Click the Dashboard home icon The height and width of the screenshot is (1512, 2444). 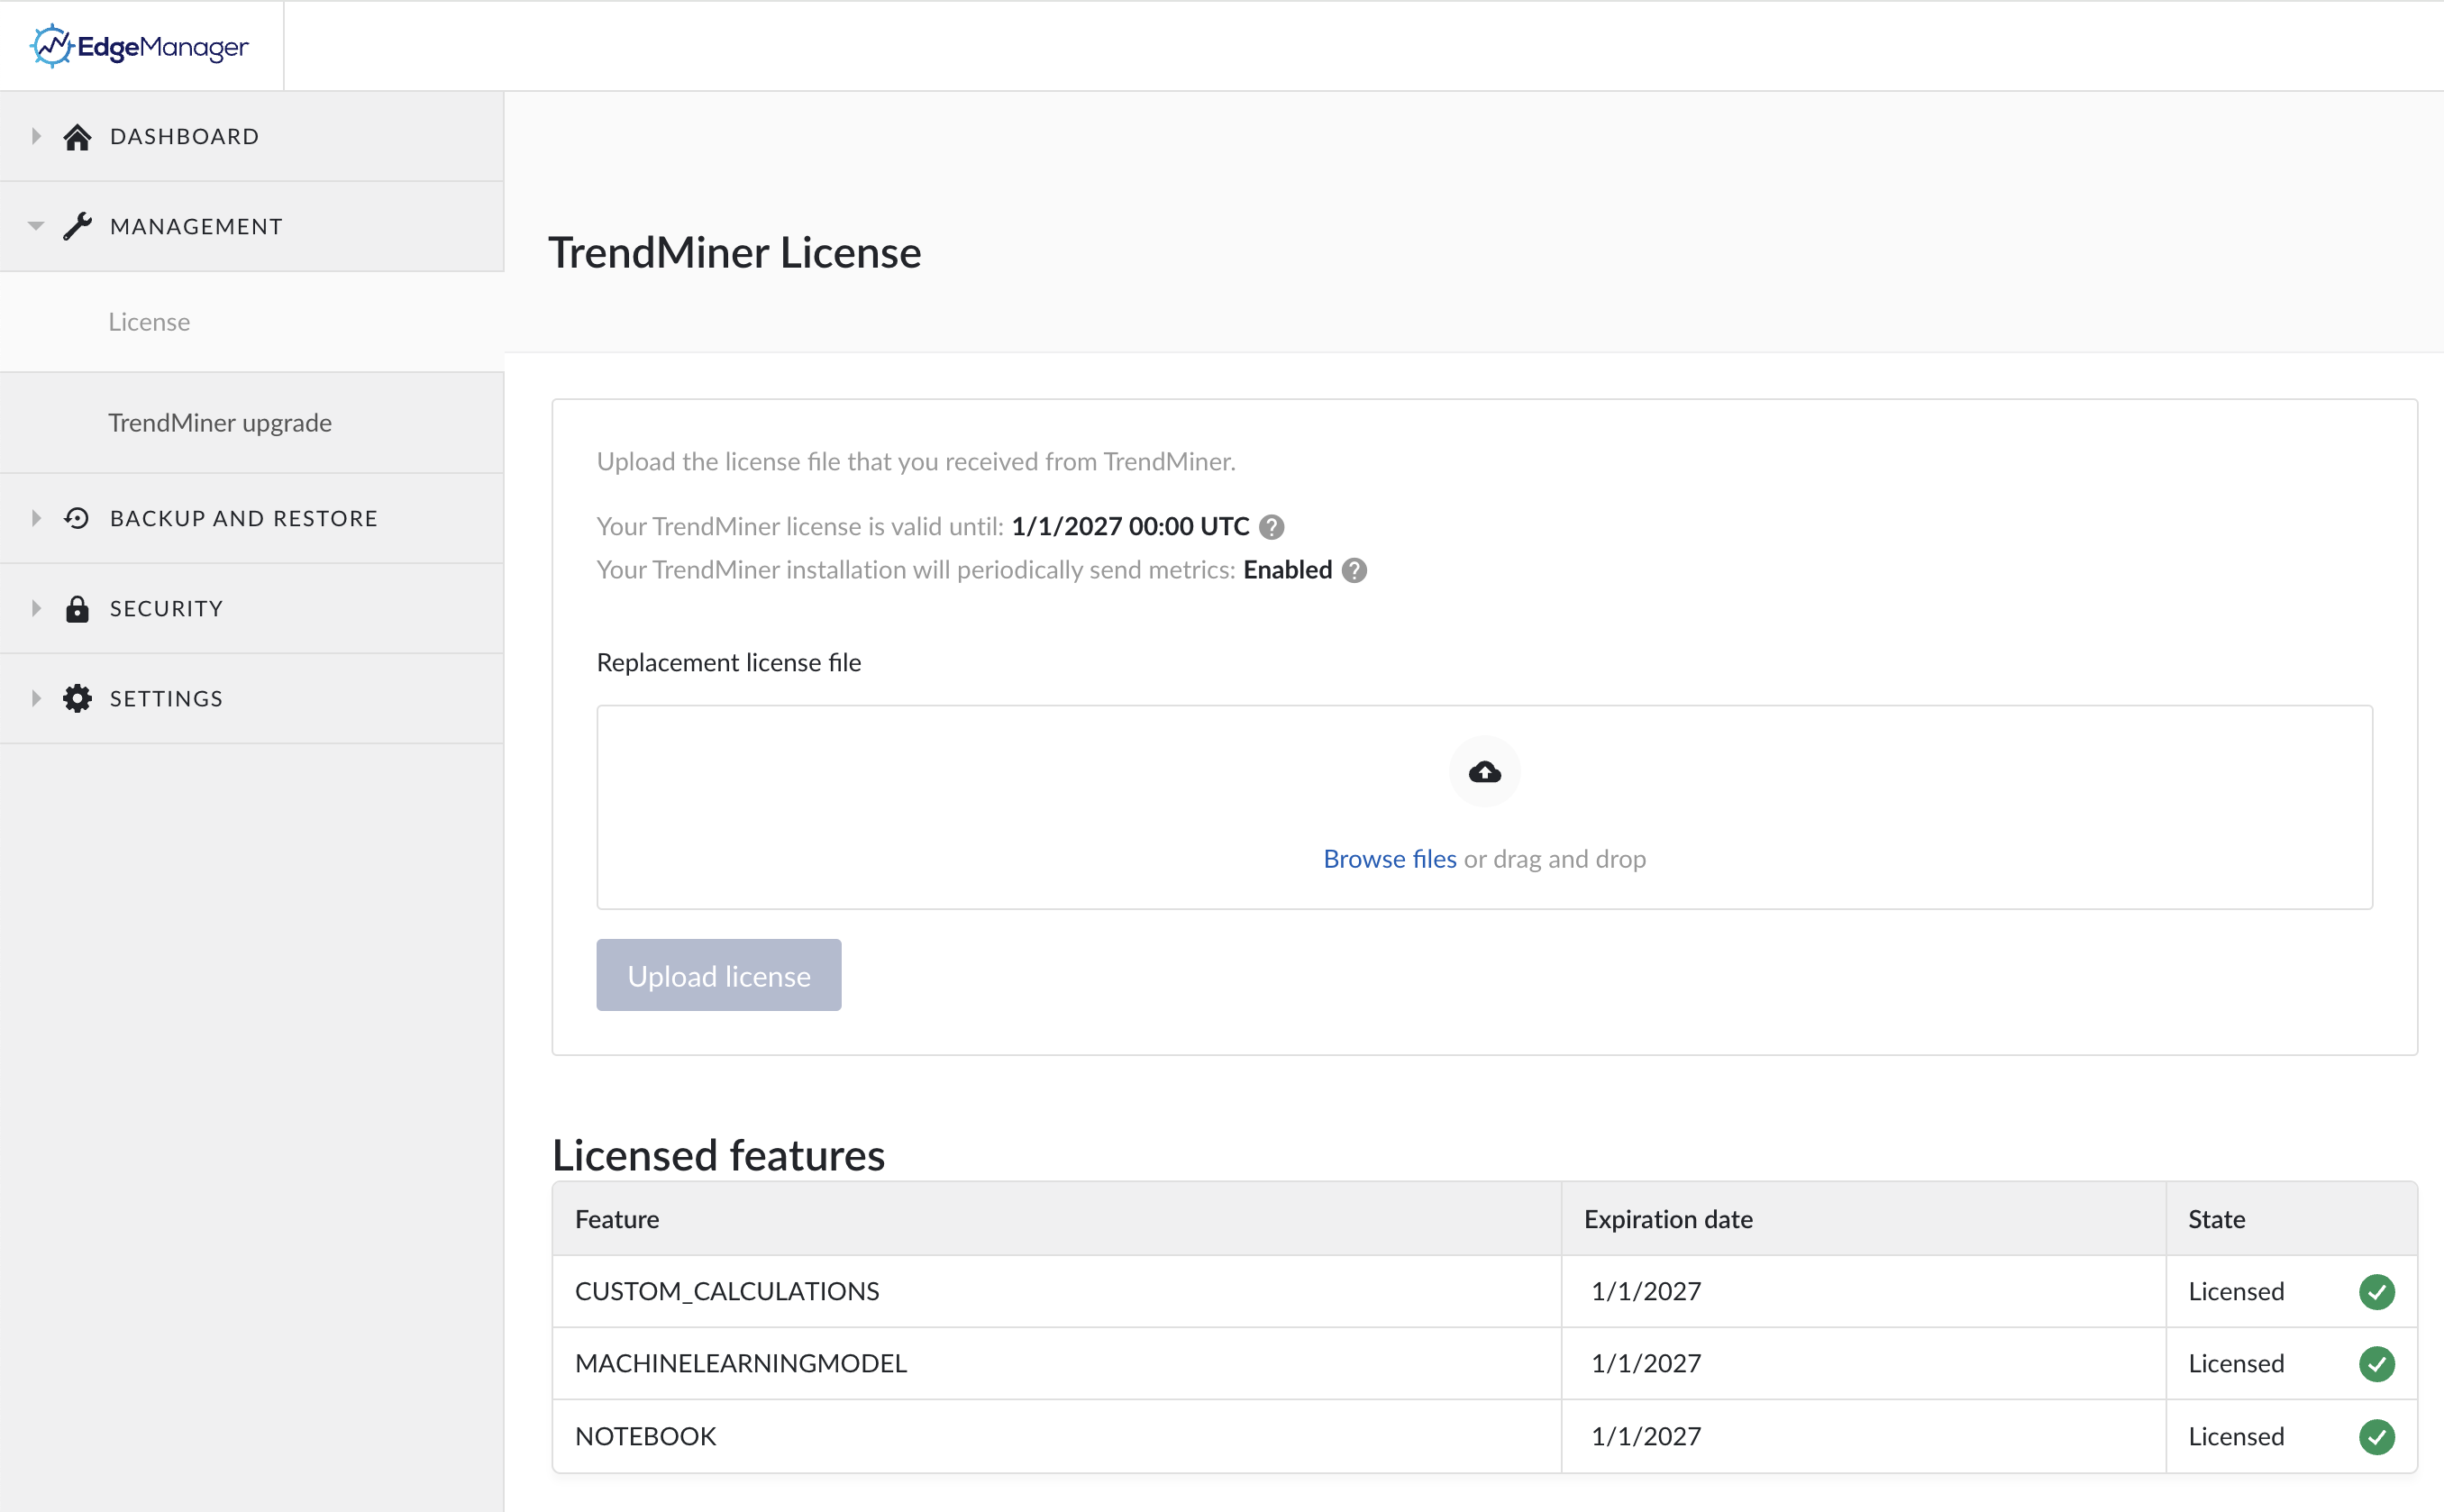77,137
